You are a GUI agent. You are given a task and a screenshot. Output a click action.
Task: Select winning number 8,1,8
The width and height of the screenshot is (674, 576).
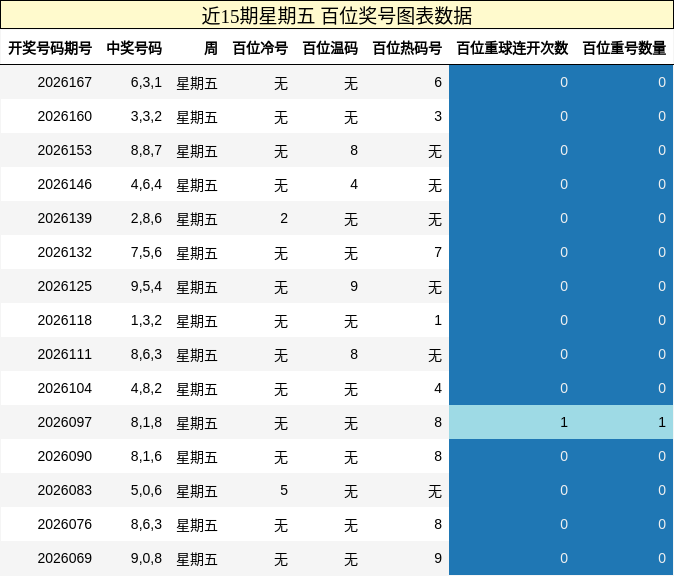coord(146,422)
